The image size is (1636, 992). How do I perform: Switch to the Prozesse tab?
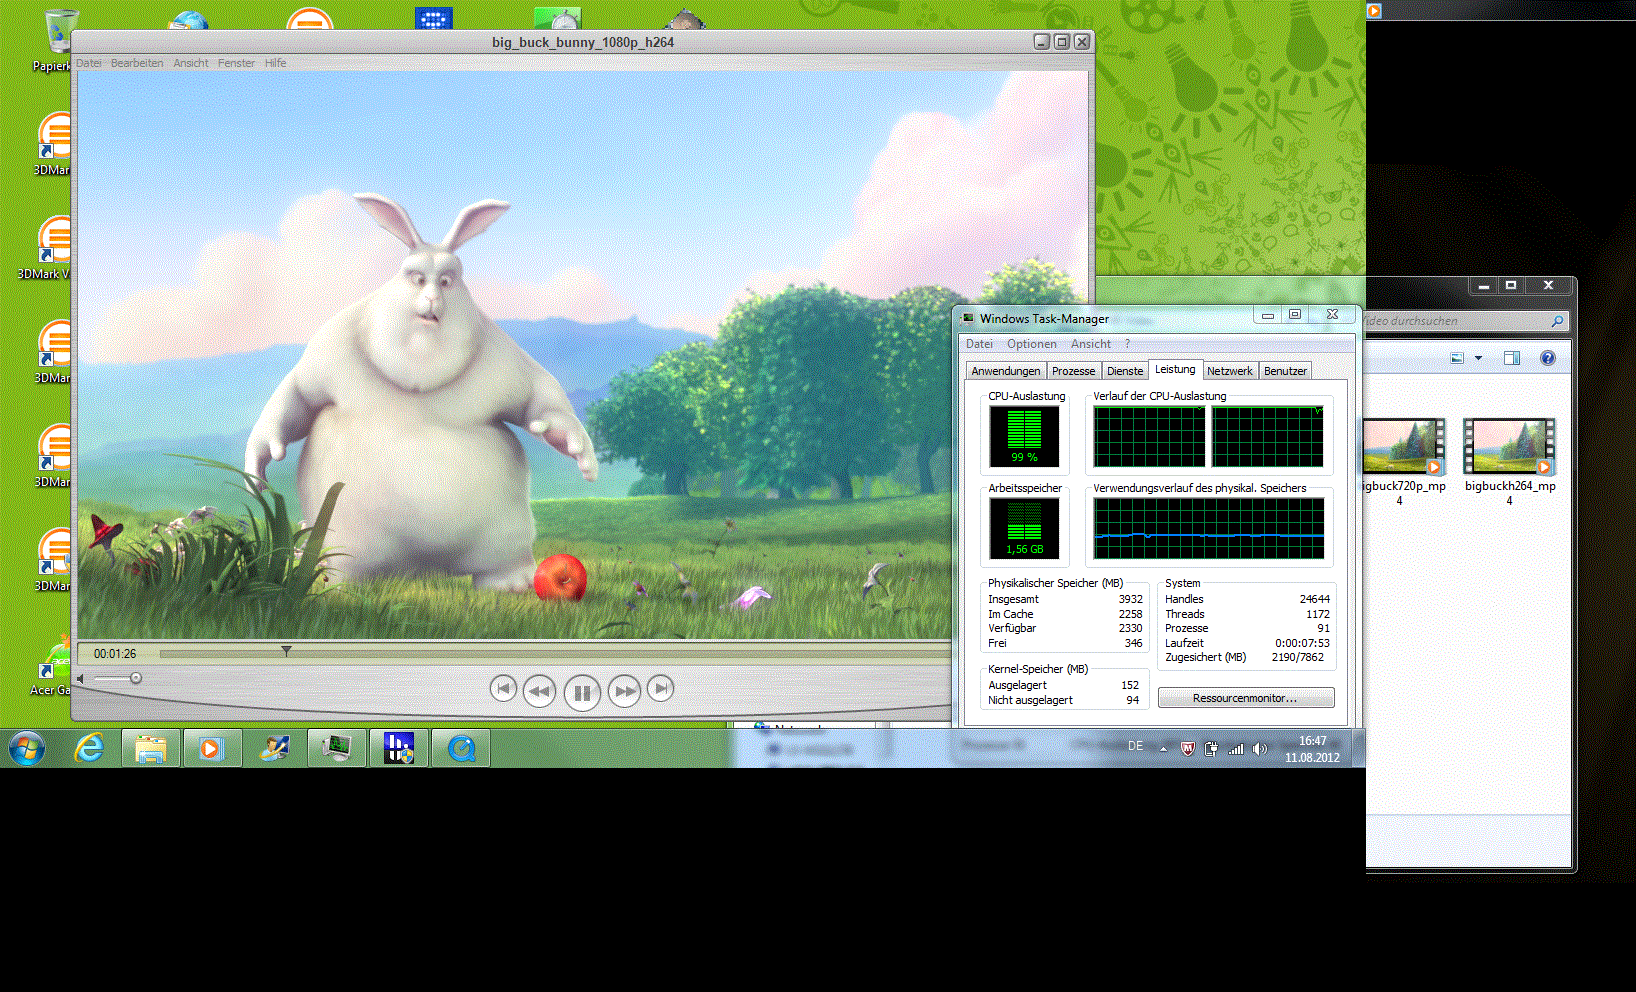(1073, 371)
